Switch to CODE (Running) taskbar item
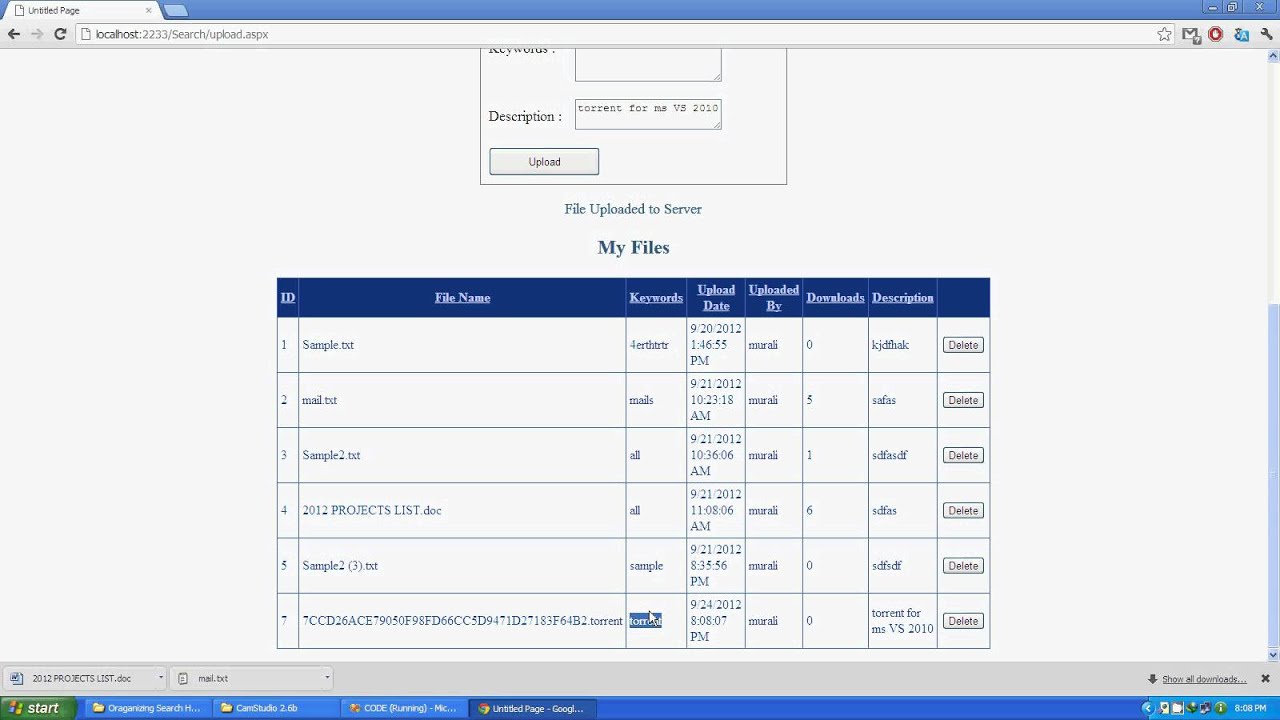1280x720 pixels. click(405, 708)
